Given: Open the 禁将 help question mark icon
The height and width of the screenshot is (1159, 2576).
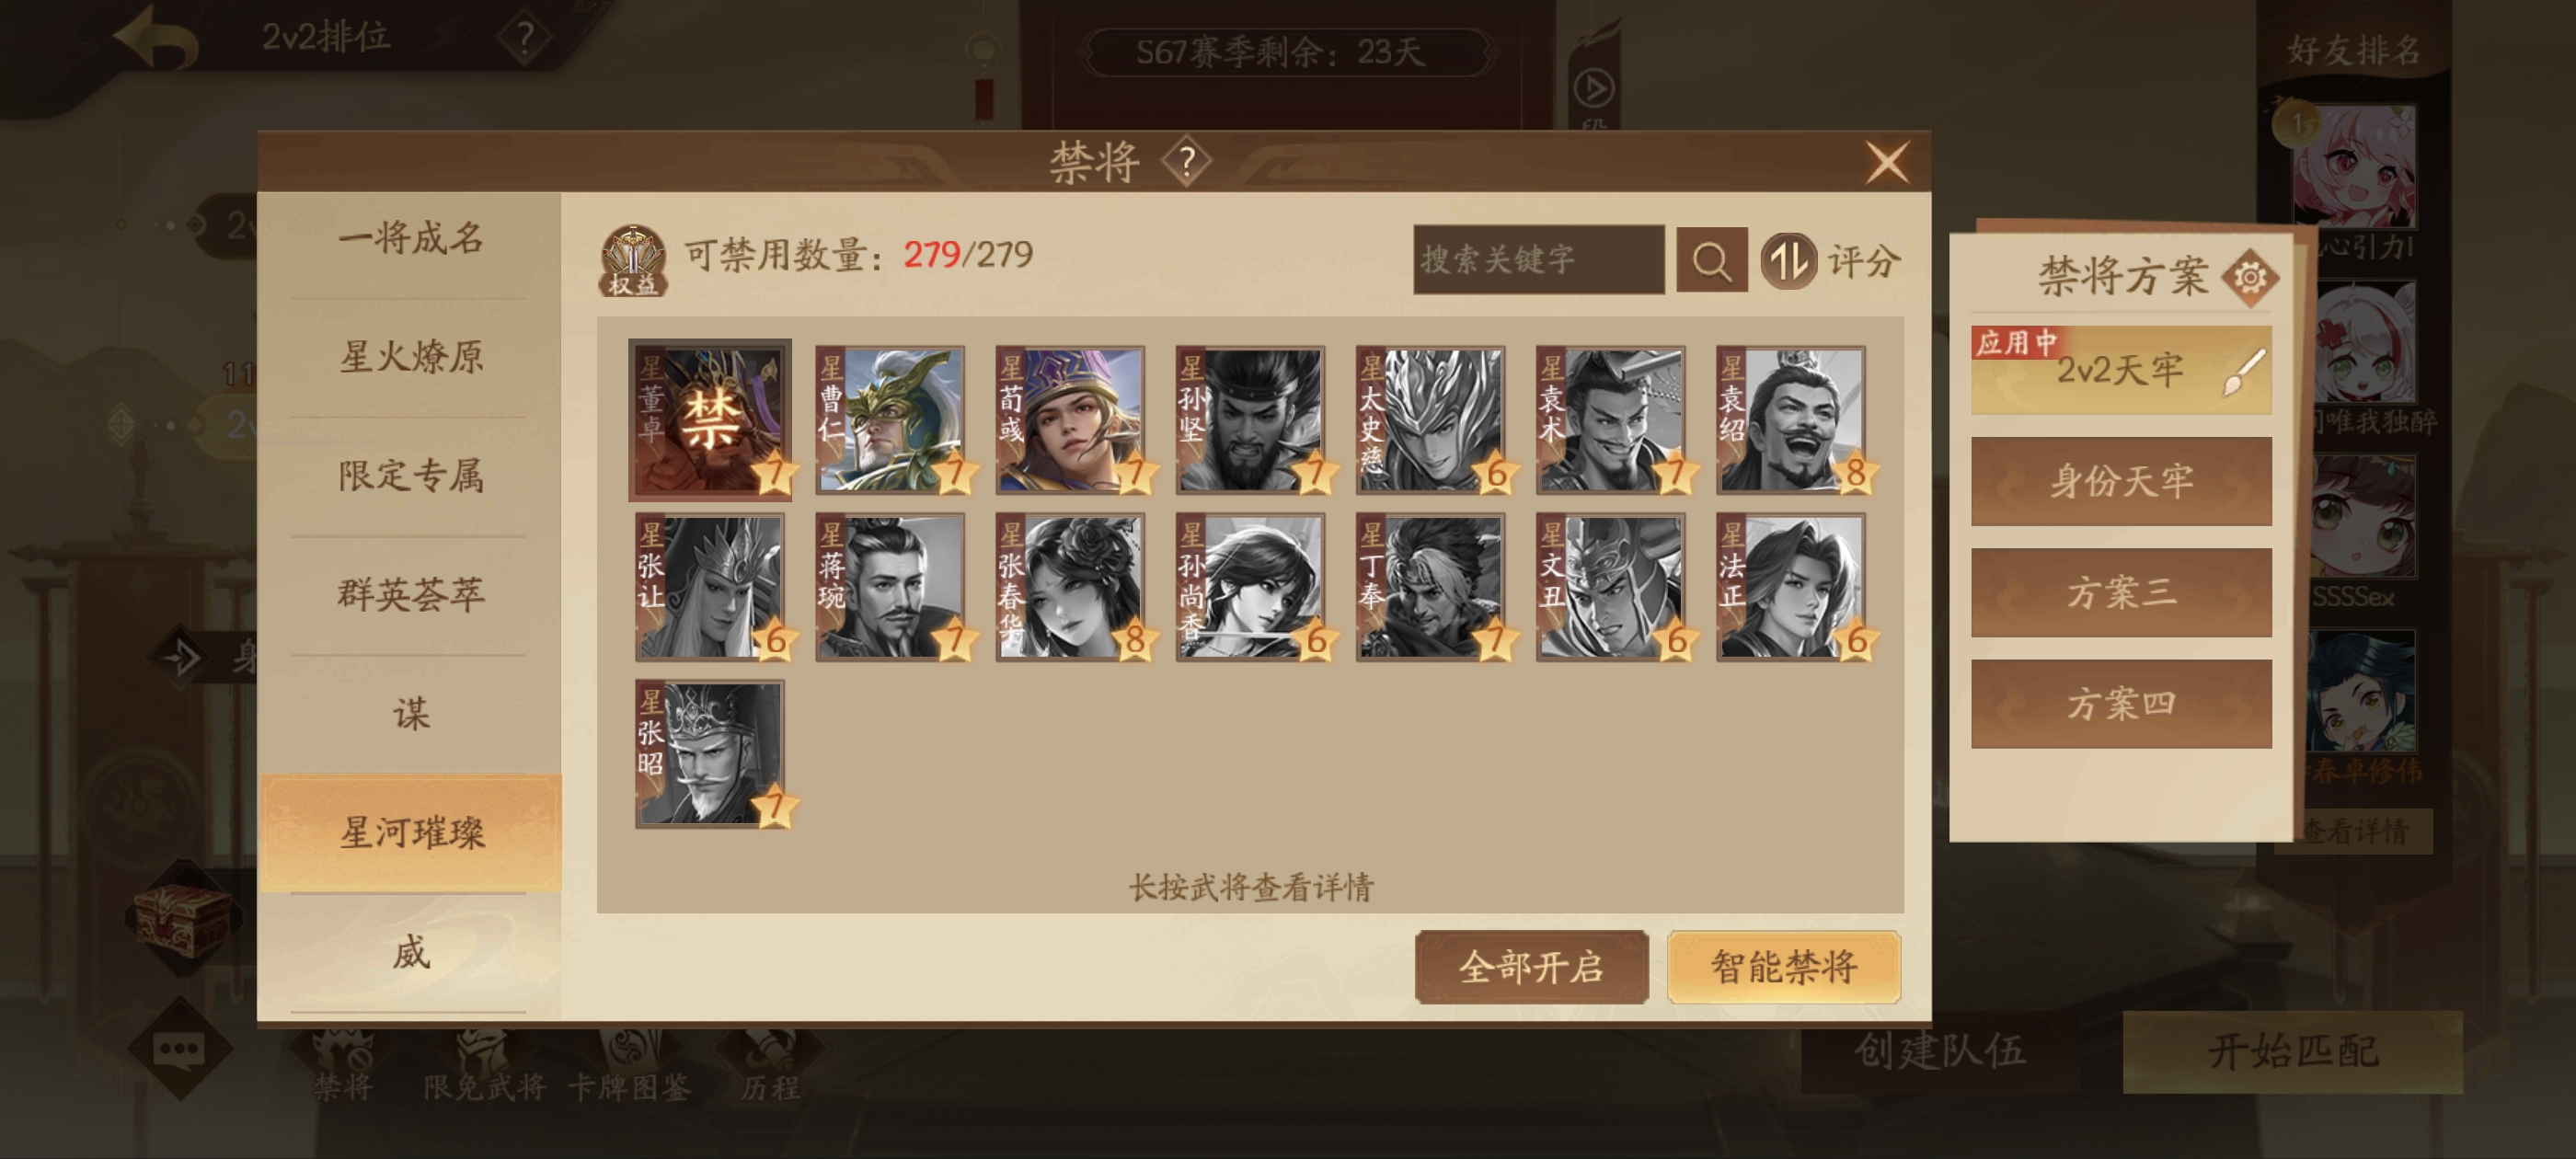Looking at the screenshot, I should coord(1186,161).
